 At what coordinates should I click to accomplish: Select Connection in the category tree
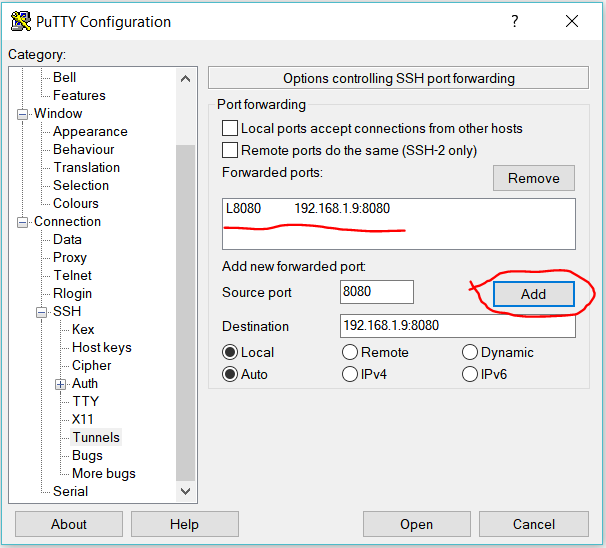coord(67,222)
